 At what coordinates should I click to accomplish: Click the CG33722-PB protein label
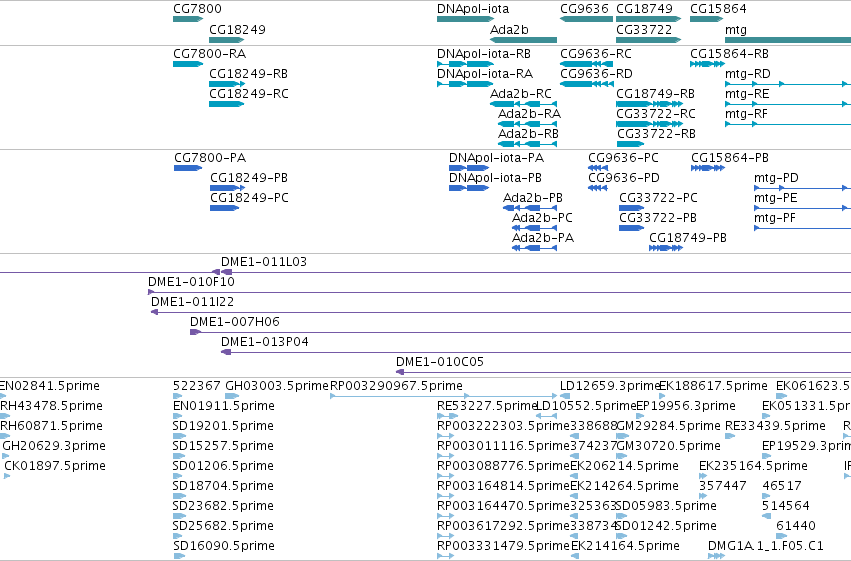click(x=658, y=218)
